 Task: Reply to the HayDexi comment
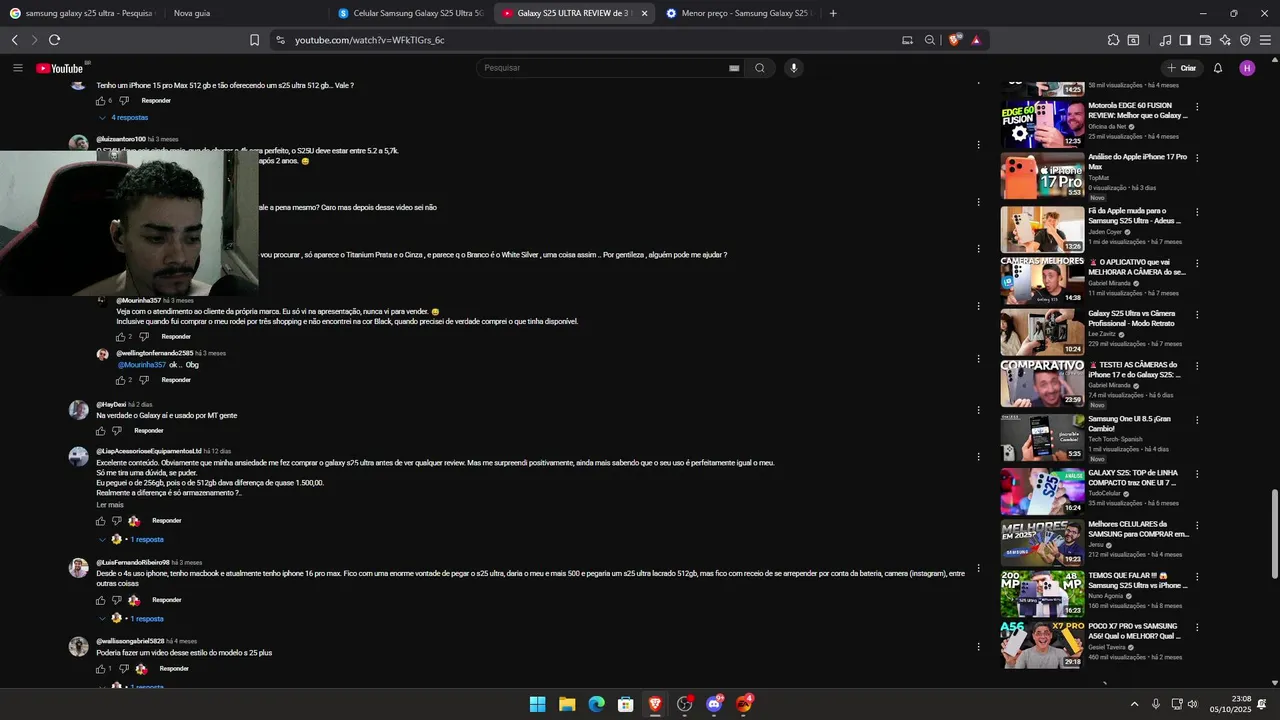pos(148,431)
